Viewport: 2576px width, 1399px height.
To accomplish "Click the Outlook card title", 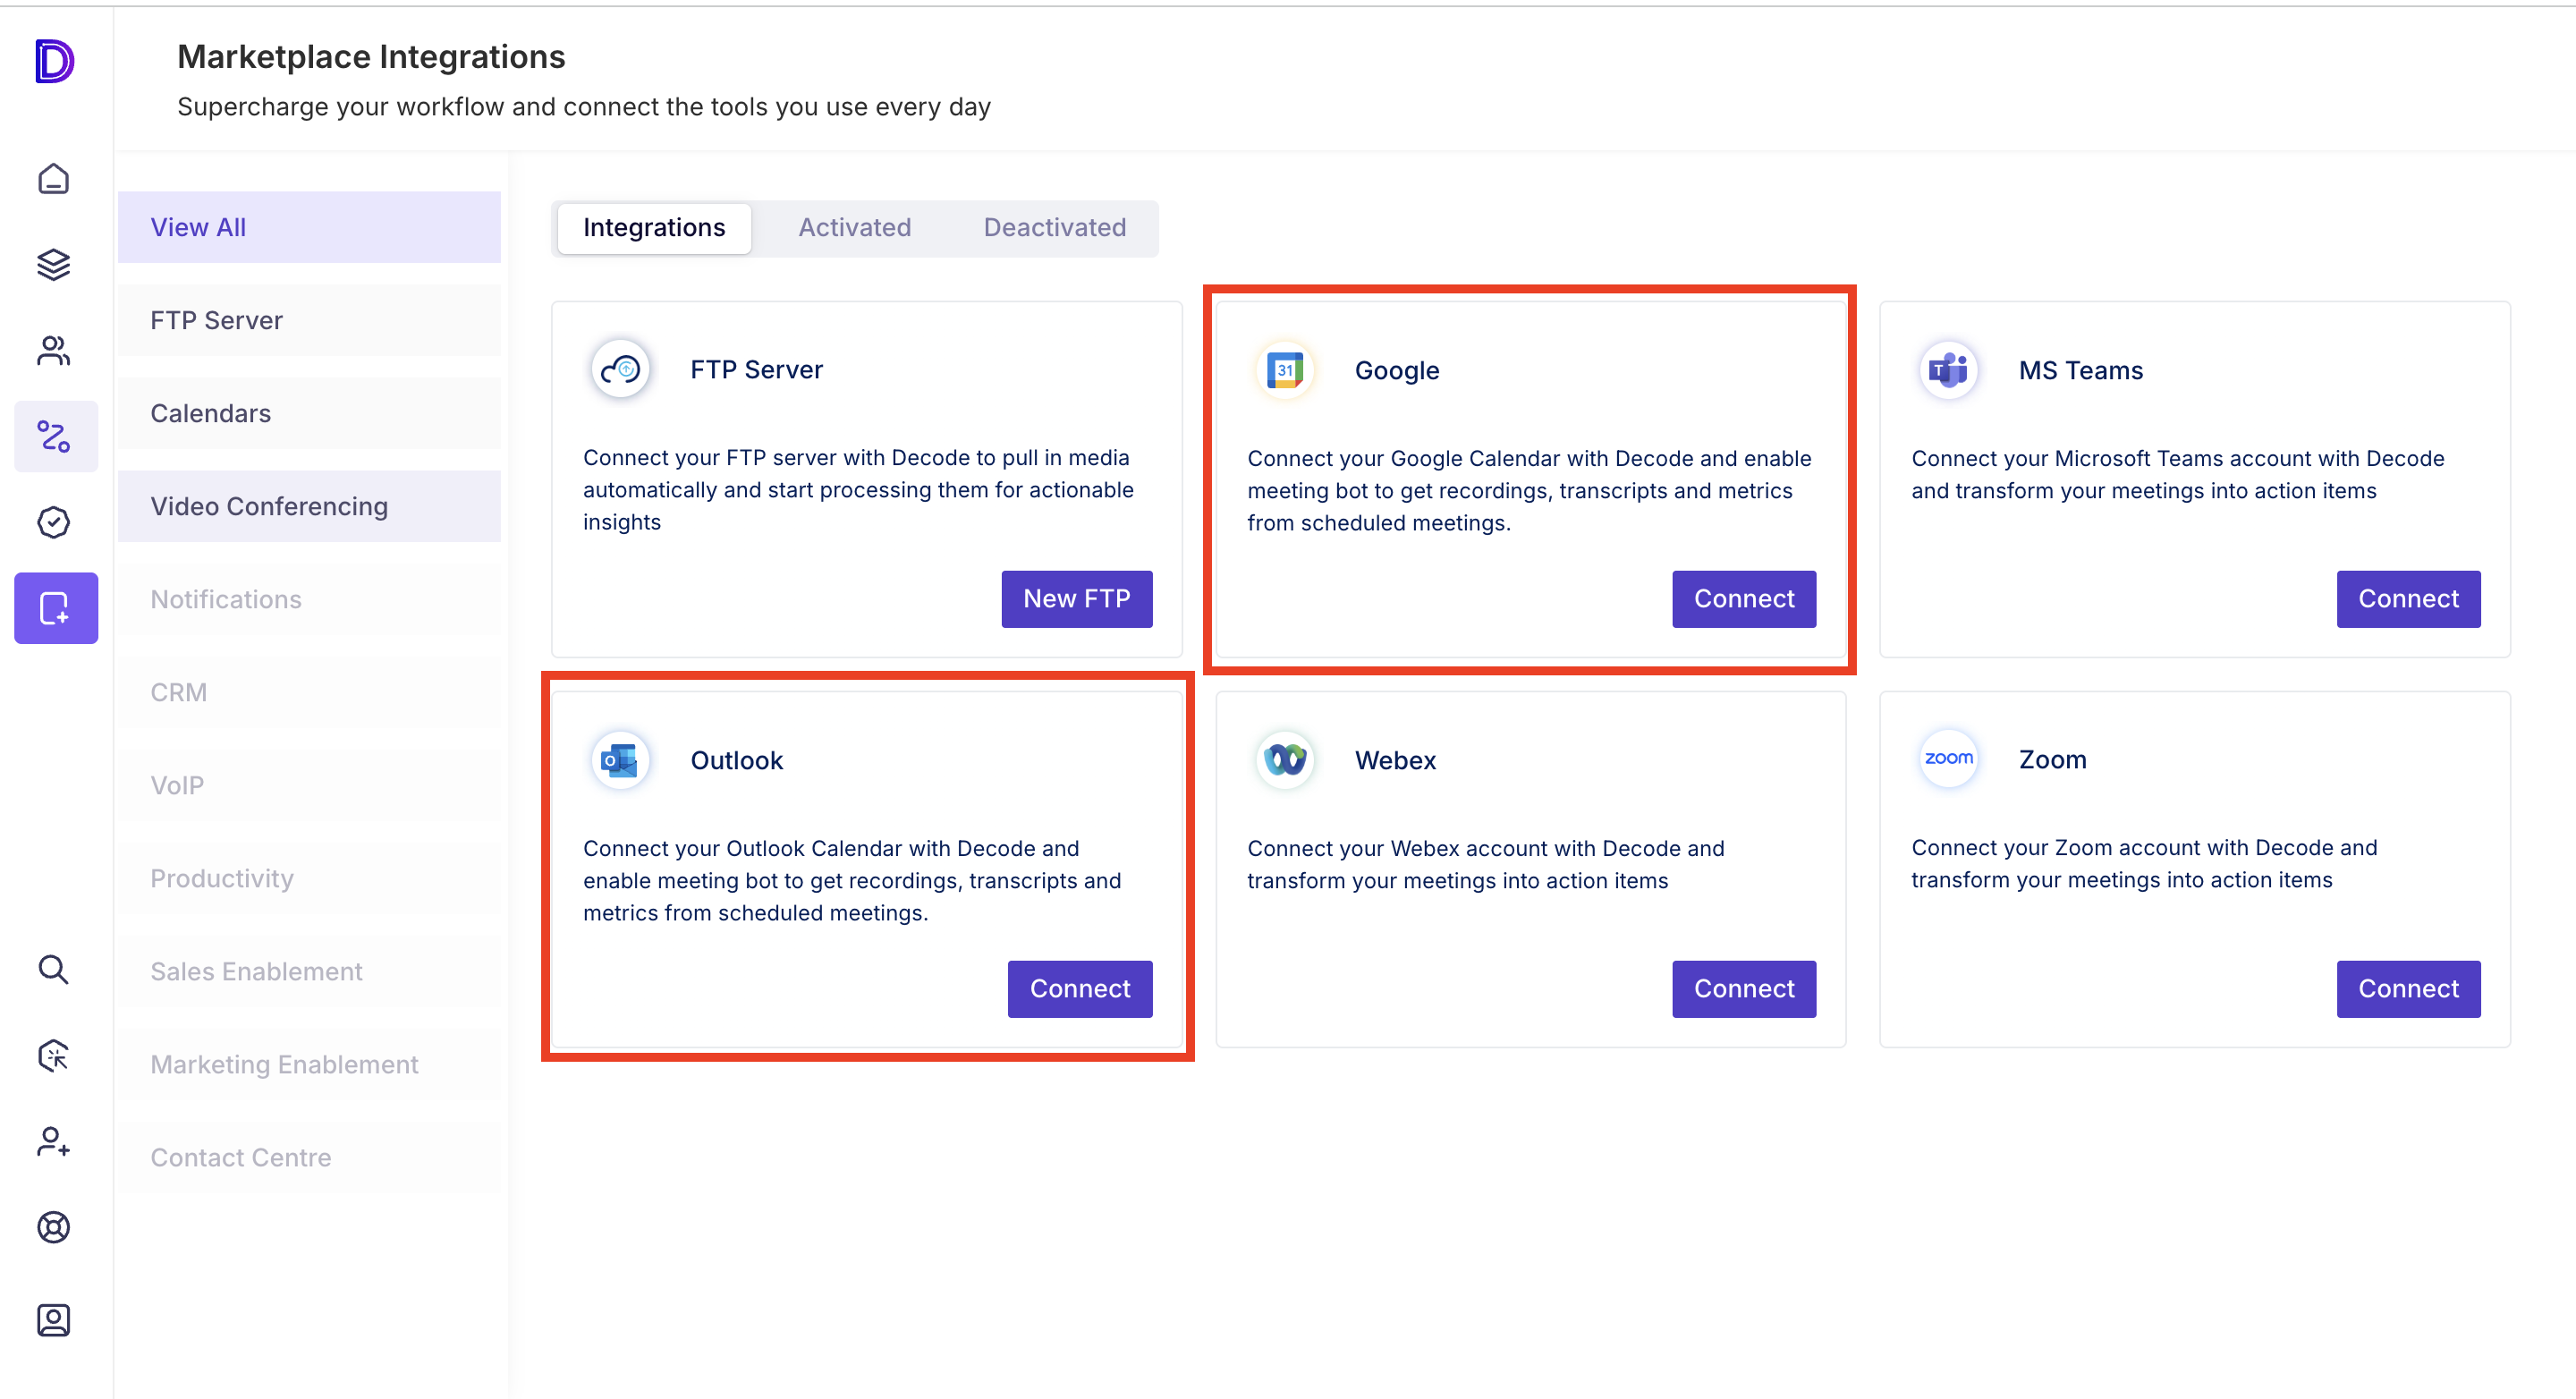I will click(x=737, y=761).
